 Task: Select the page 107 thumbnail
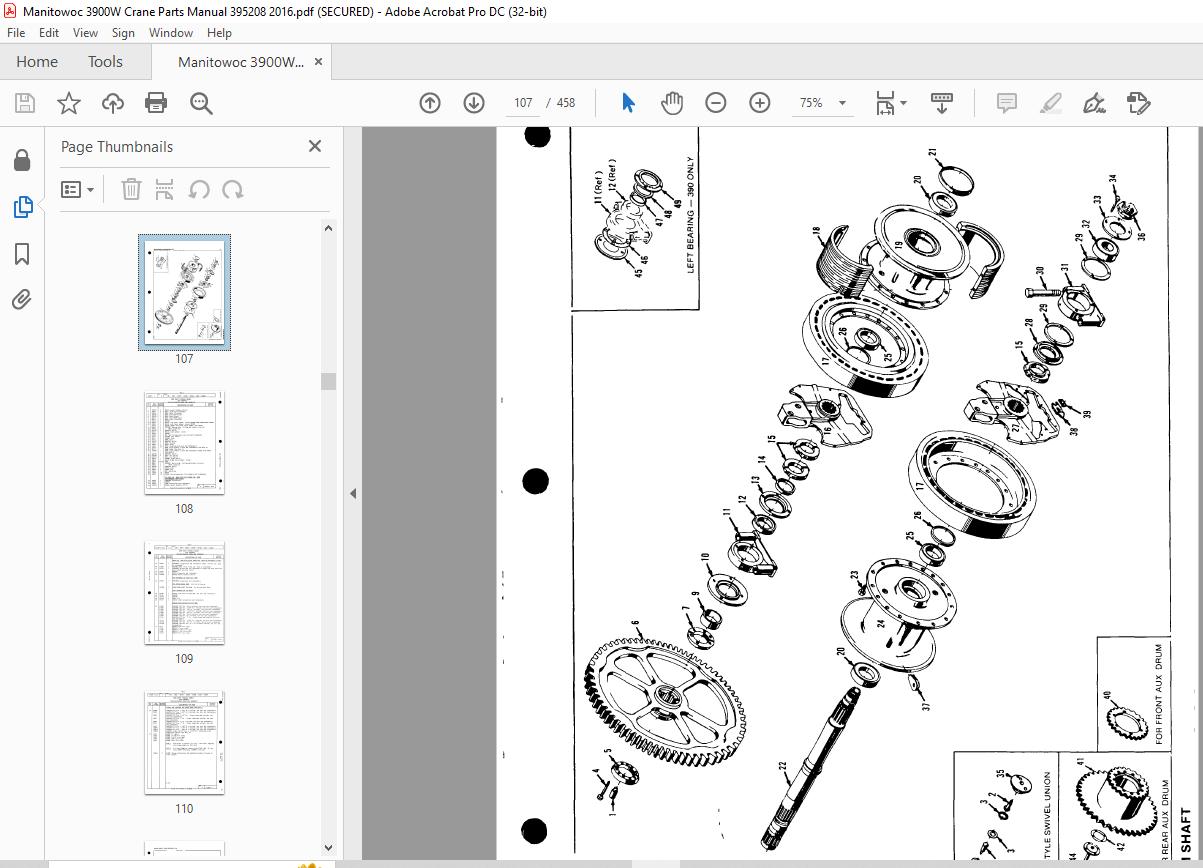point(184,293)
